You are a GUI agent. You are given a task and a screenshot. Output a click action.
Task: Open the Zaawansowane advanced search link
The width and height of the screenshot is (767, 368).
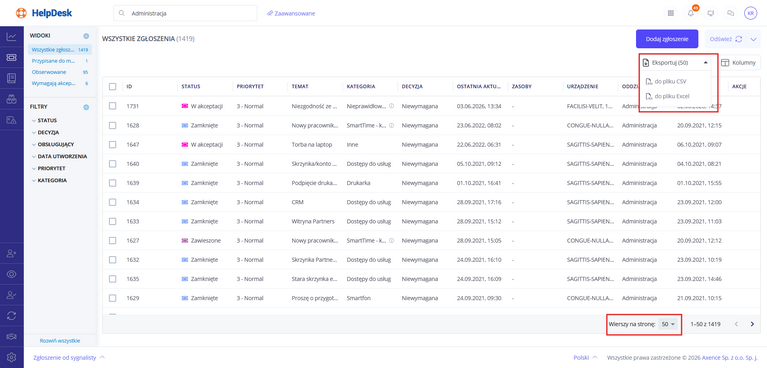(x=291, y=13)
